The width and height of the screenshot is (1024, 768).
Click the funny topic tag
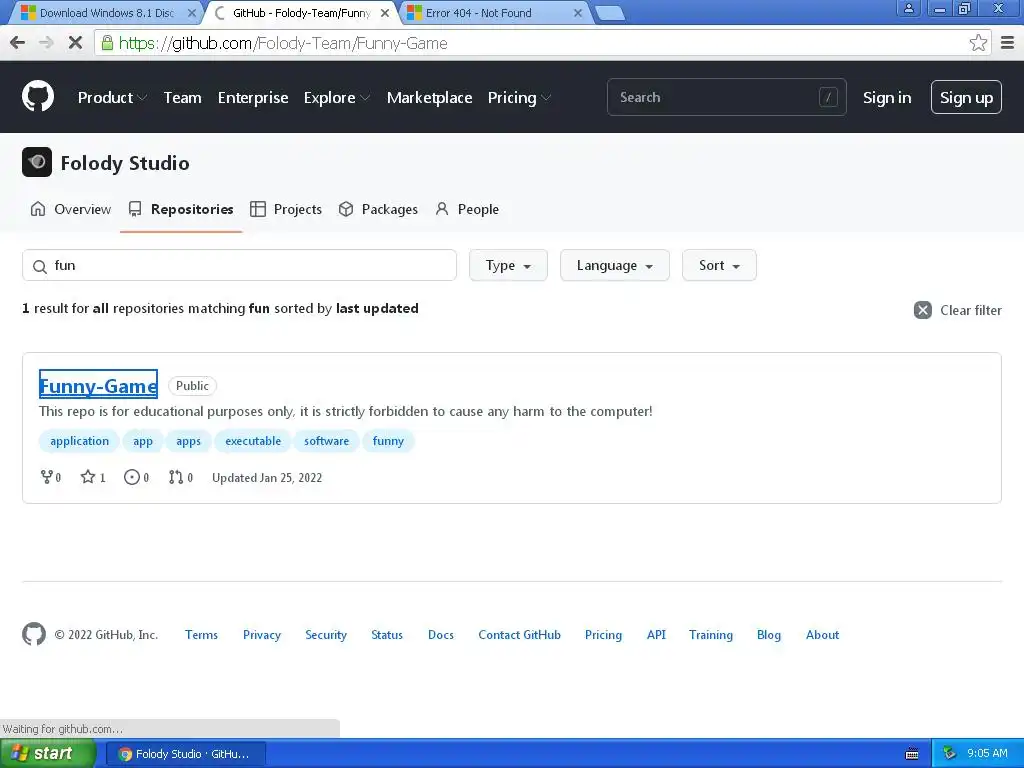388,441
